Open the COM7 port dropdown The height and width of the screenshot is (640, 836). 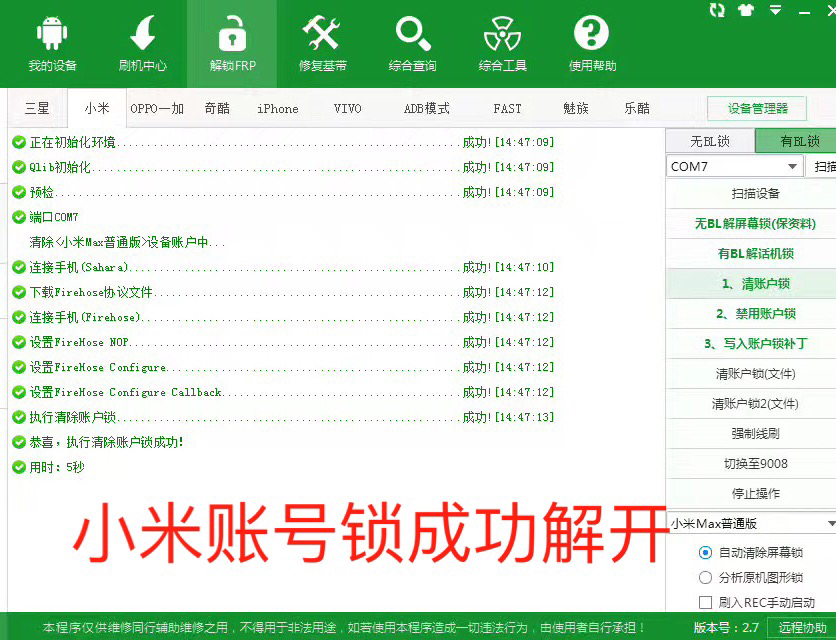tap(733, 166)
